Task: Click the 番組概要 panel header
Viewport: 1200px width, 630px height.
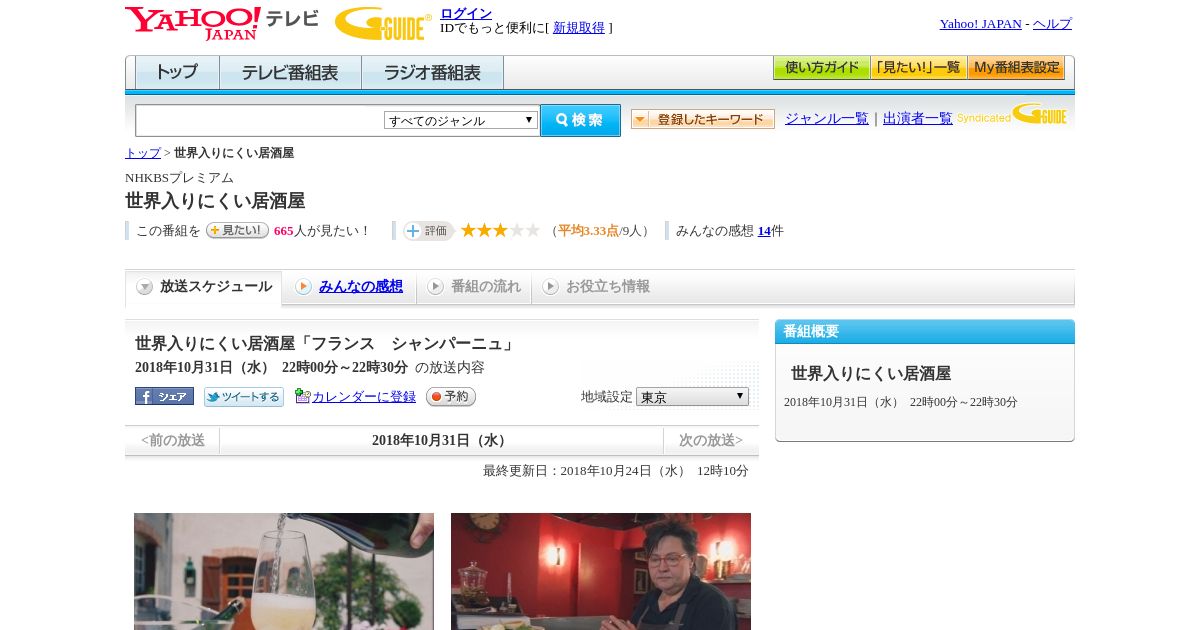Action: [x=925, y=332]
